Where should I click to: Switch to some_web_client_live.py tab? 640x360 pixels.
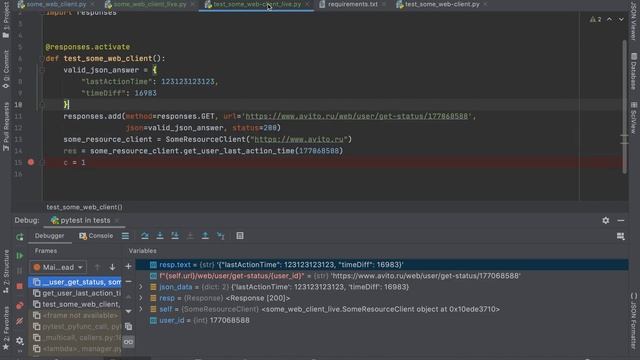149,4
